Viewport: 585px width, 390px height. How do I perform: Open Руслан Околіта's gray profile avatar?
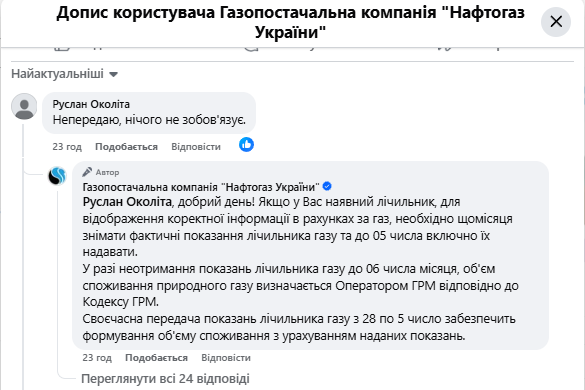point(24,106)
